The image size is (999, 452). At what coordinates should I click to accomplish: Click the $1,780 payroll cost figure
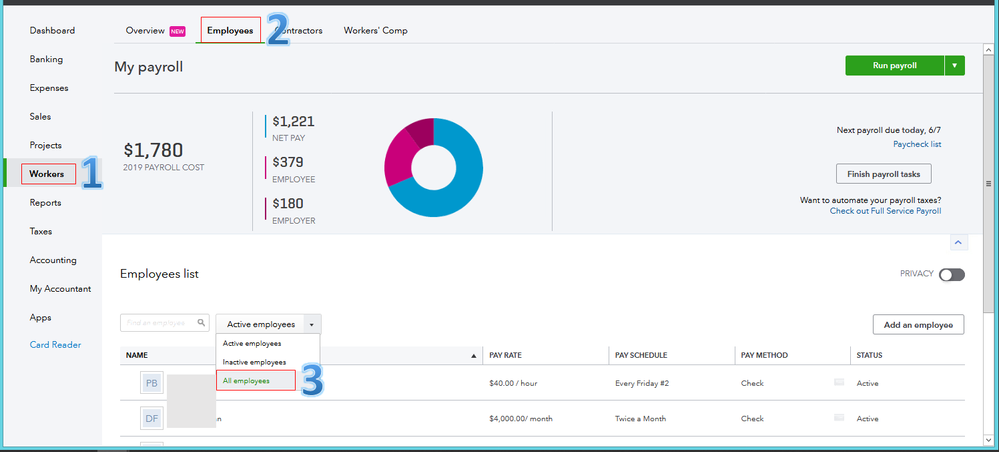[x=153, y=150]
